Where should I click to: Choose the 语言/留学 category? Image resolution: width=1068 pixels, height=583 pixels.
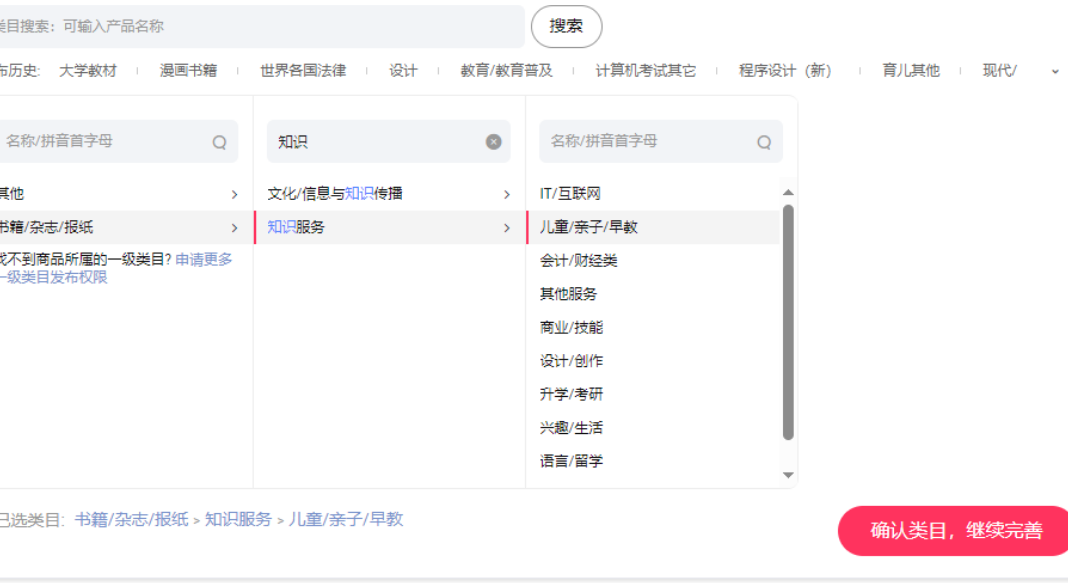pos(572,461)
